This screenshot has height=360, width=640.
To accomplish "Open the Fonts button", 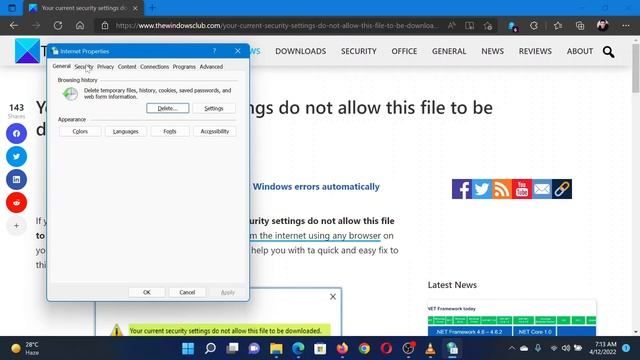I will coord(170,131).
